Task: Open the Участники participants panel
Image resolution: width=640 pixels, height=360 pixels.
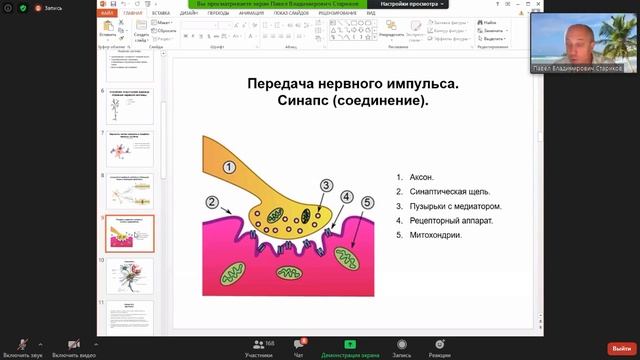Action: point(258,349)
